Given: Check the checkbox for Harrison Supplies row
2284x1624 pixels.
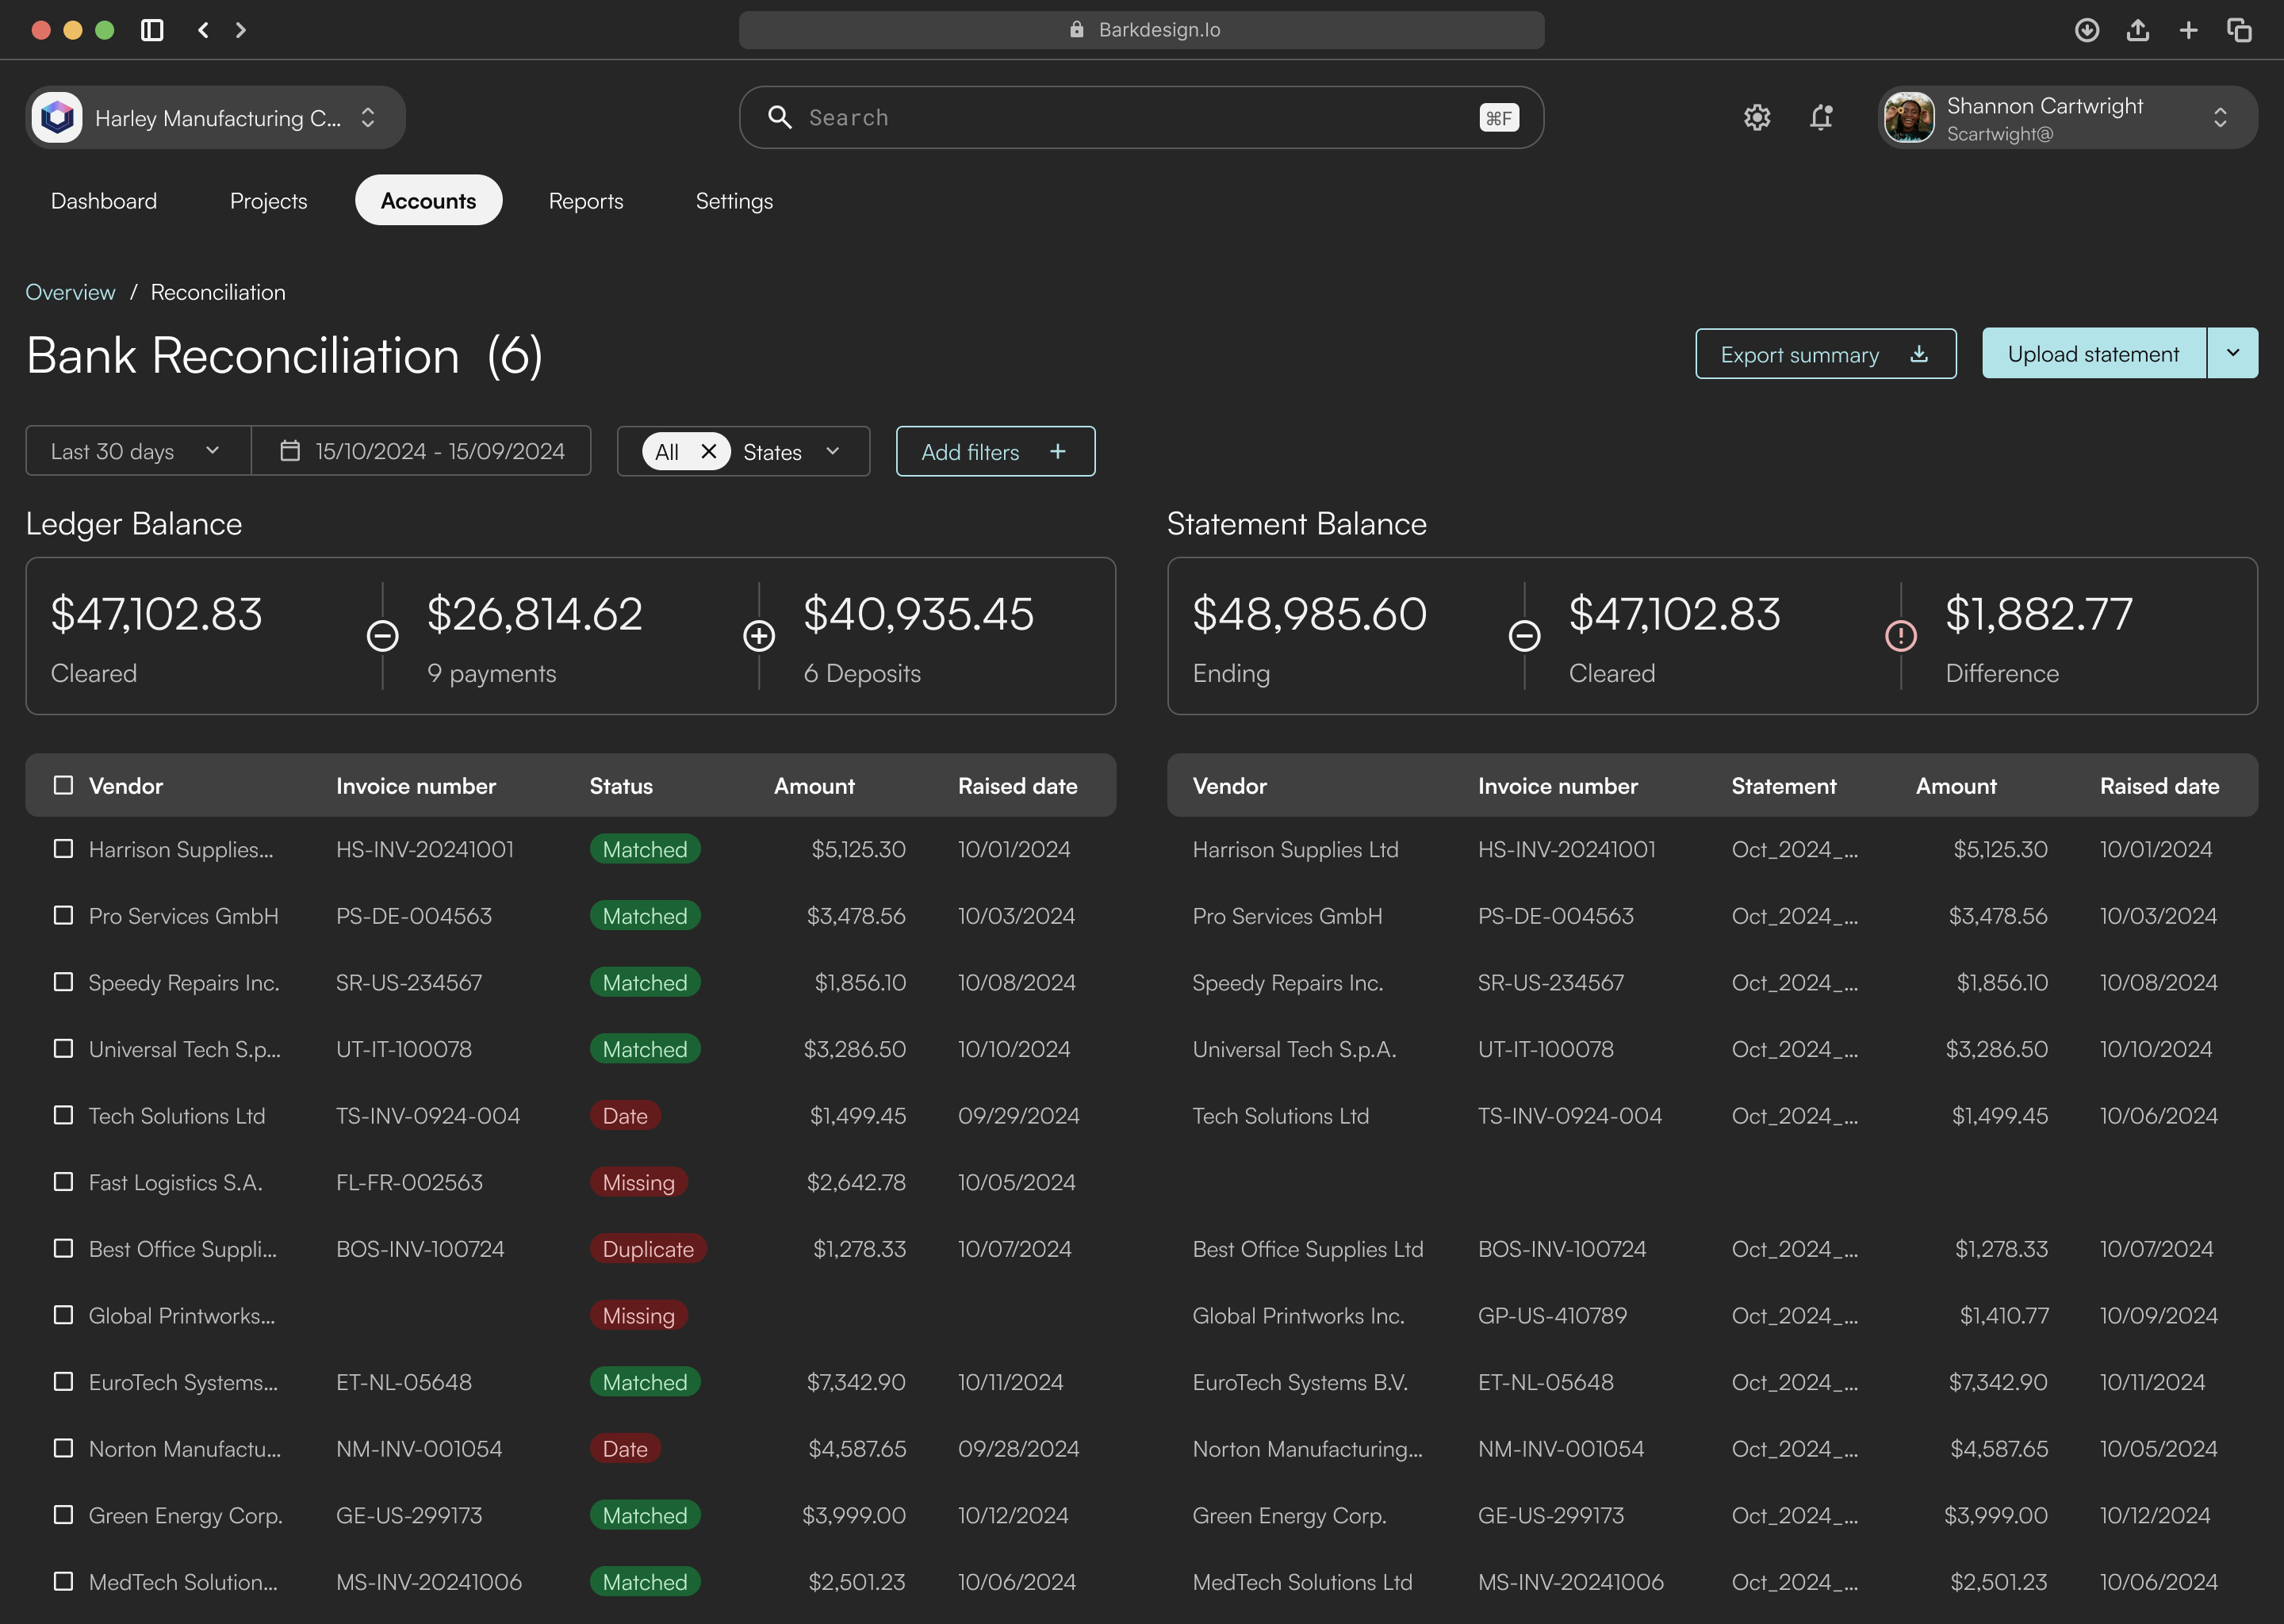Looking at the screenshot, I should point(63,849).
